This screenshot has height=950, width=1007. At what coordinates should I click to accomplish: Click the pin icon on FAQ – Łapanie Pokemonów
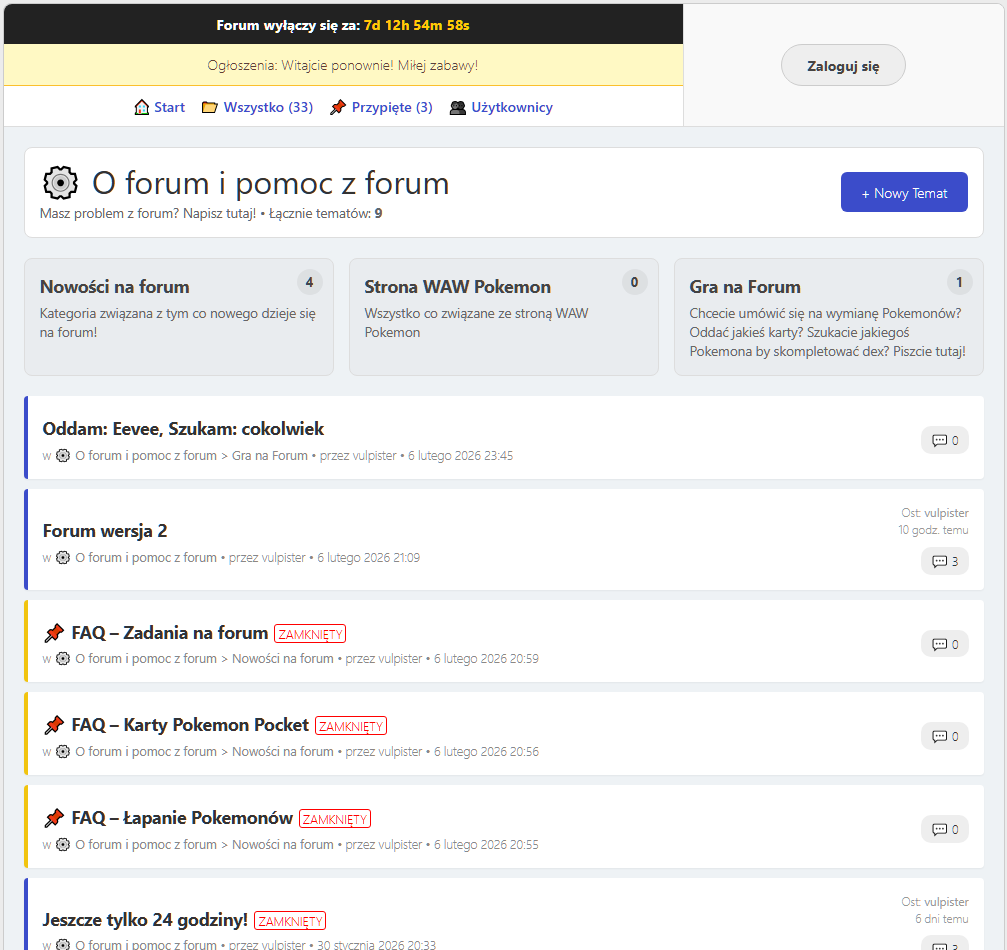tap(54, 817)
